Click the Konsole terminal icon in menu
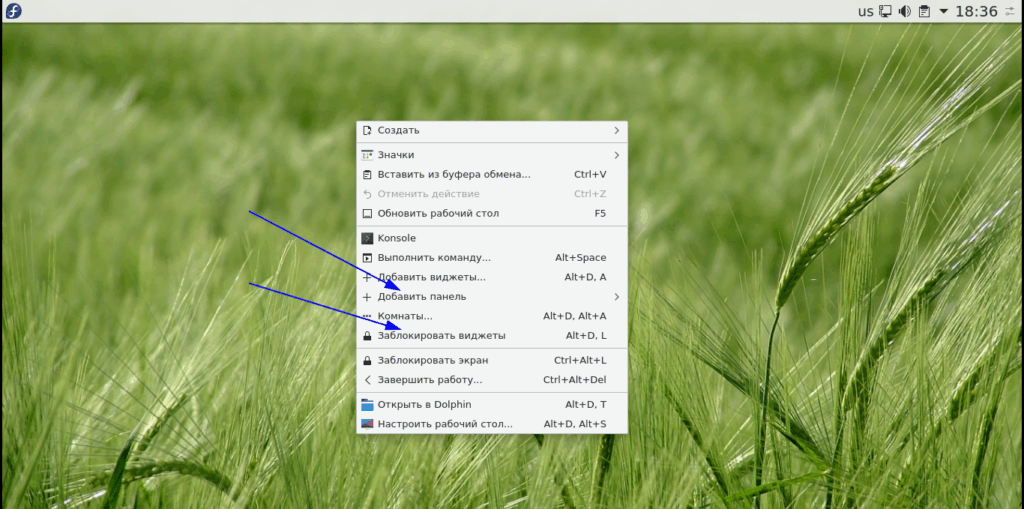 [x=367, y=238]
